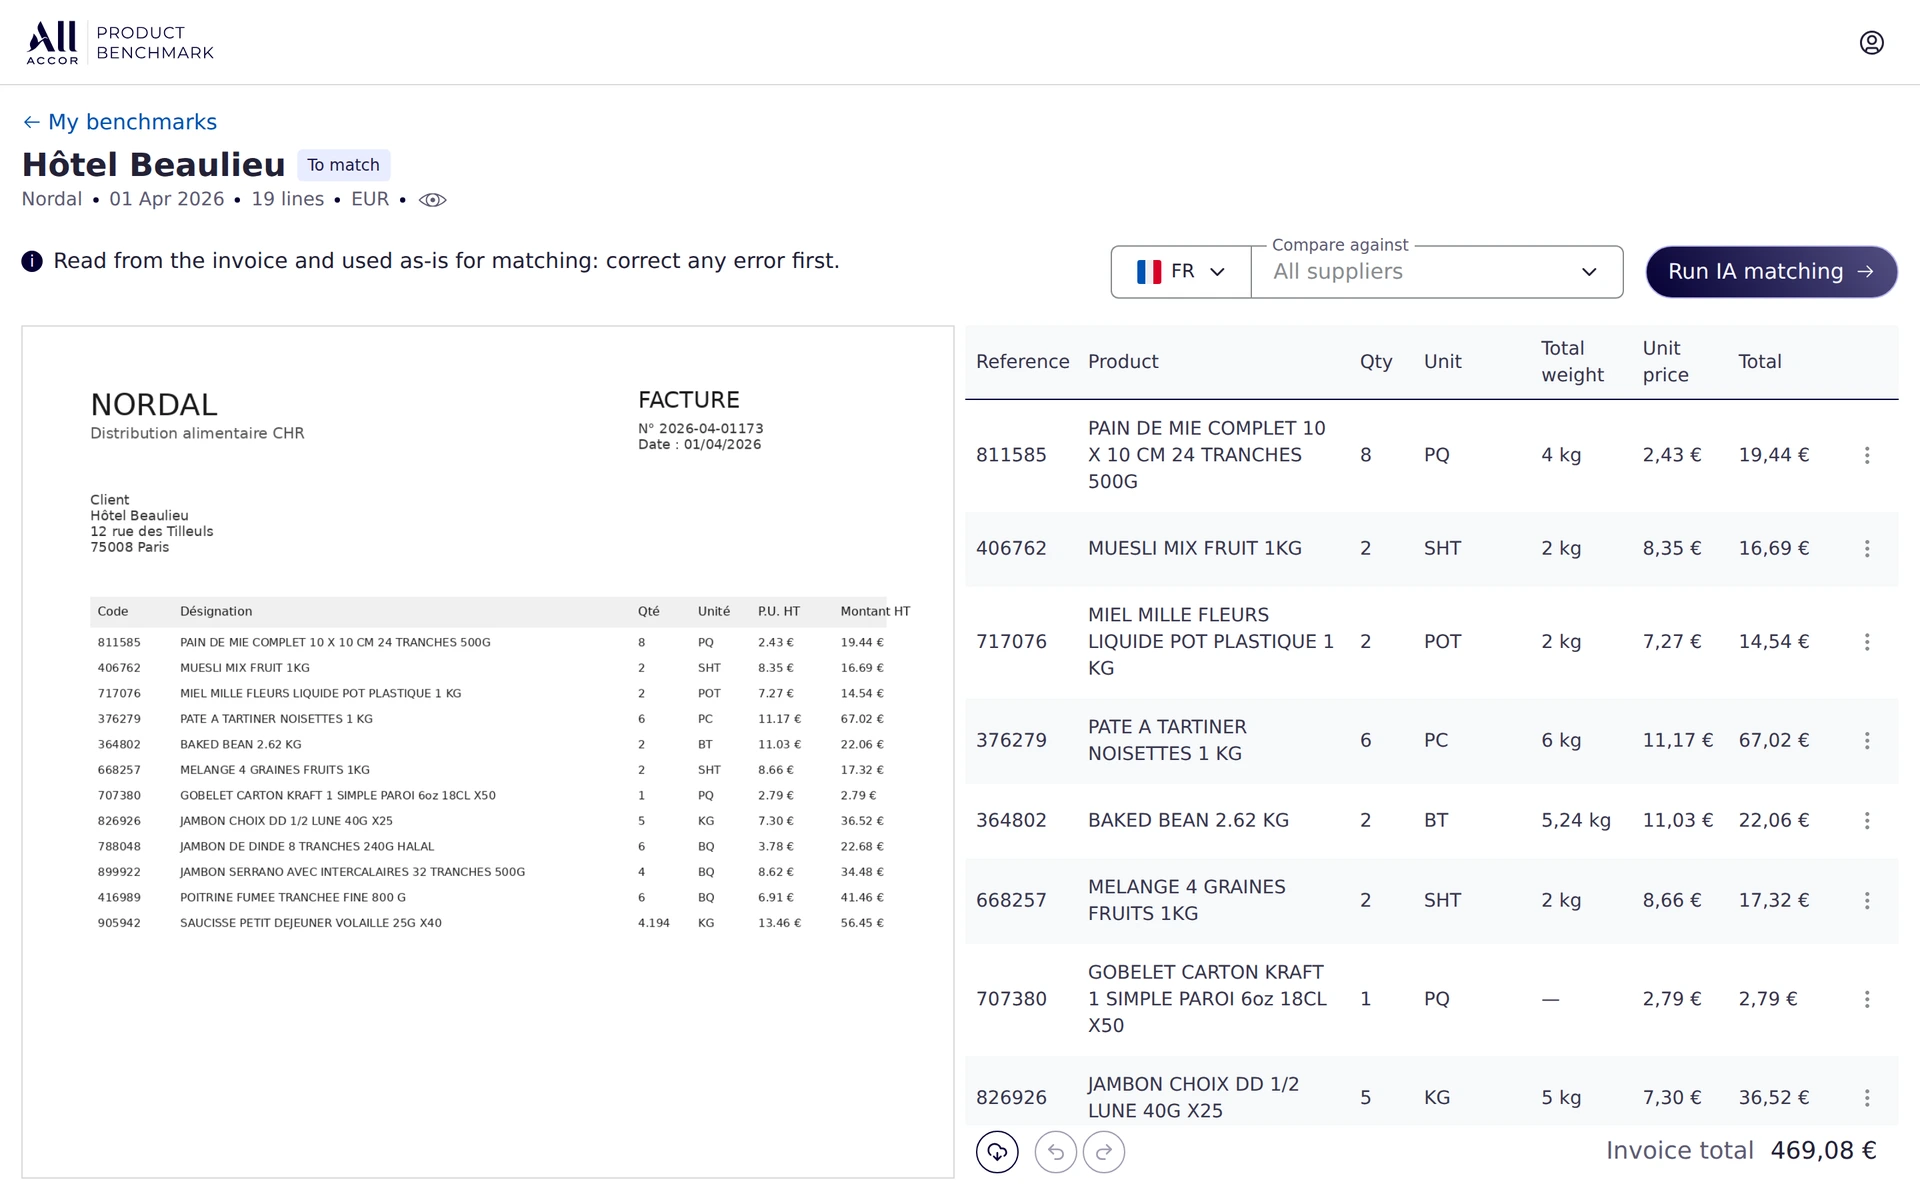Toggle the eye visibility icon near EUR

(432, 200)
